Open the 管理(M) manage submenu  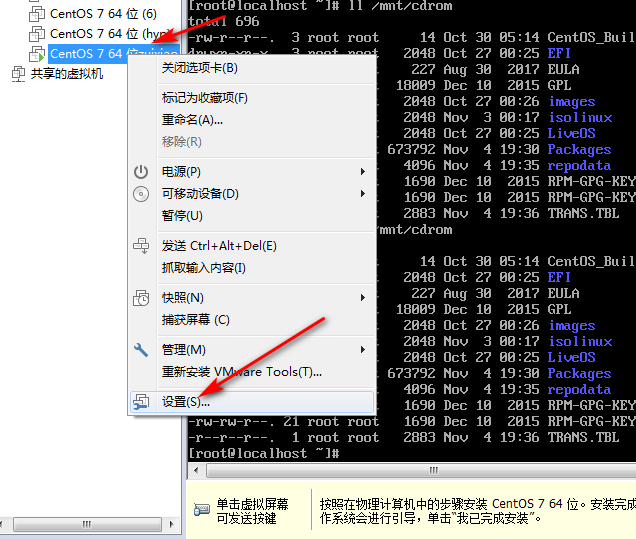252,350
